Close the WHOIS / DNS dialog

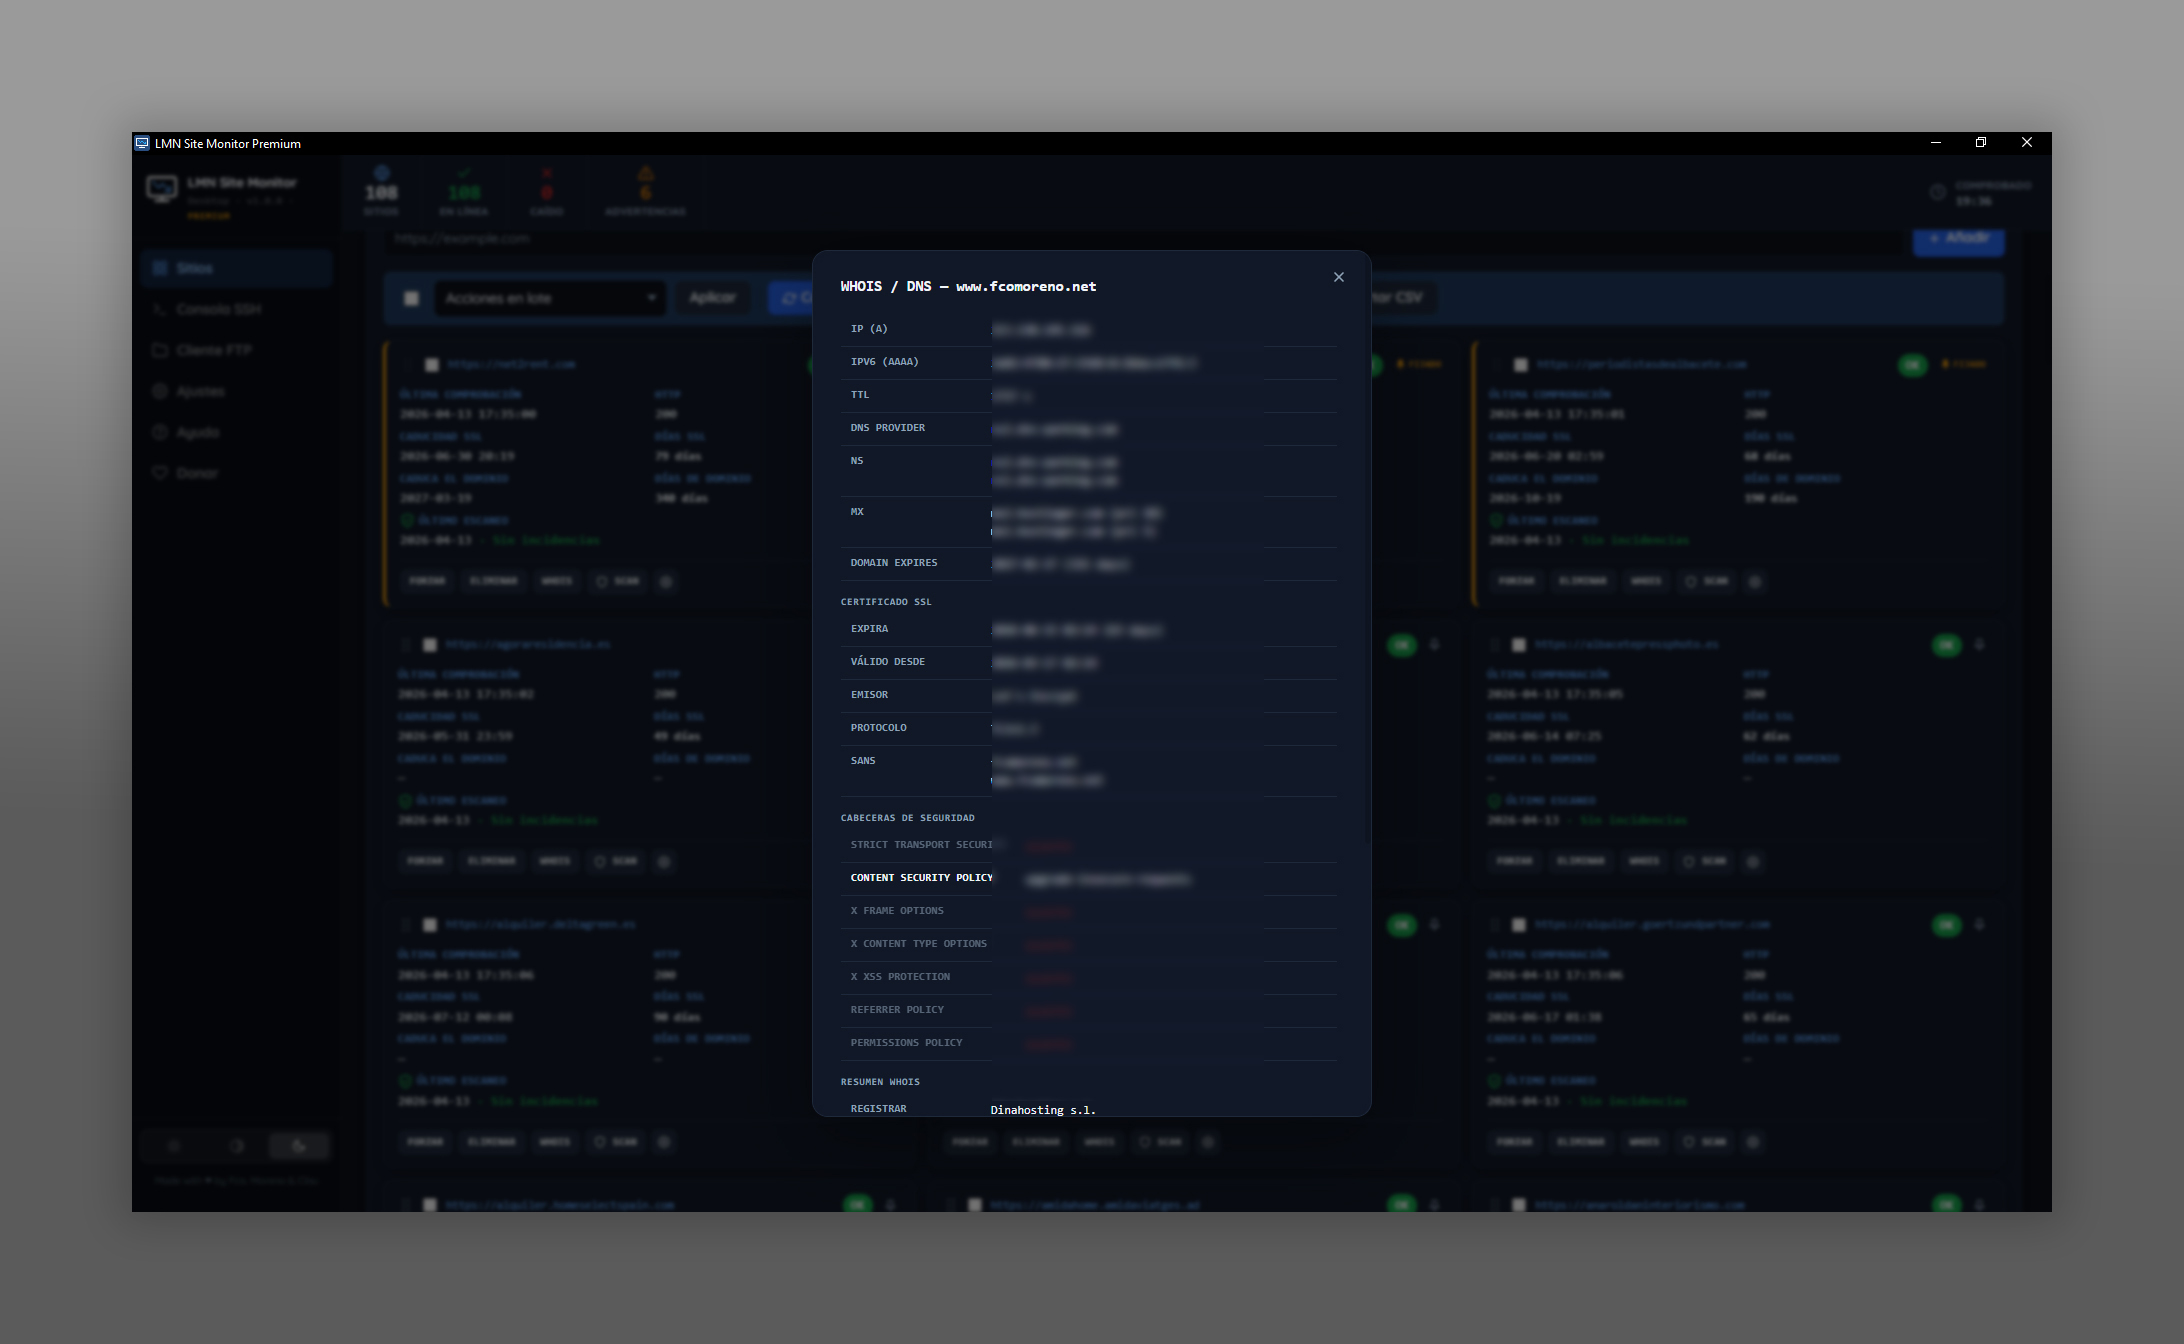[1338, 277]
